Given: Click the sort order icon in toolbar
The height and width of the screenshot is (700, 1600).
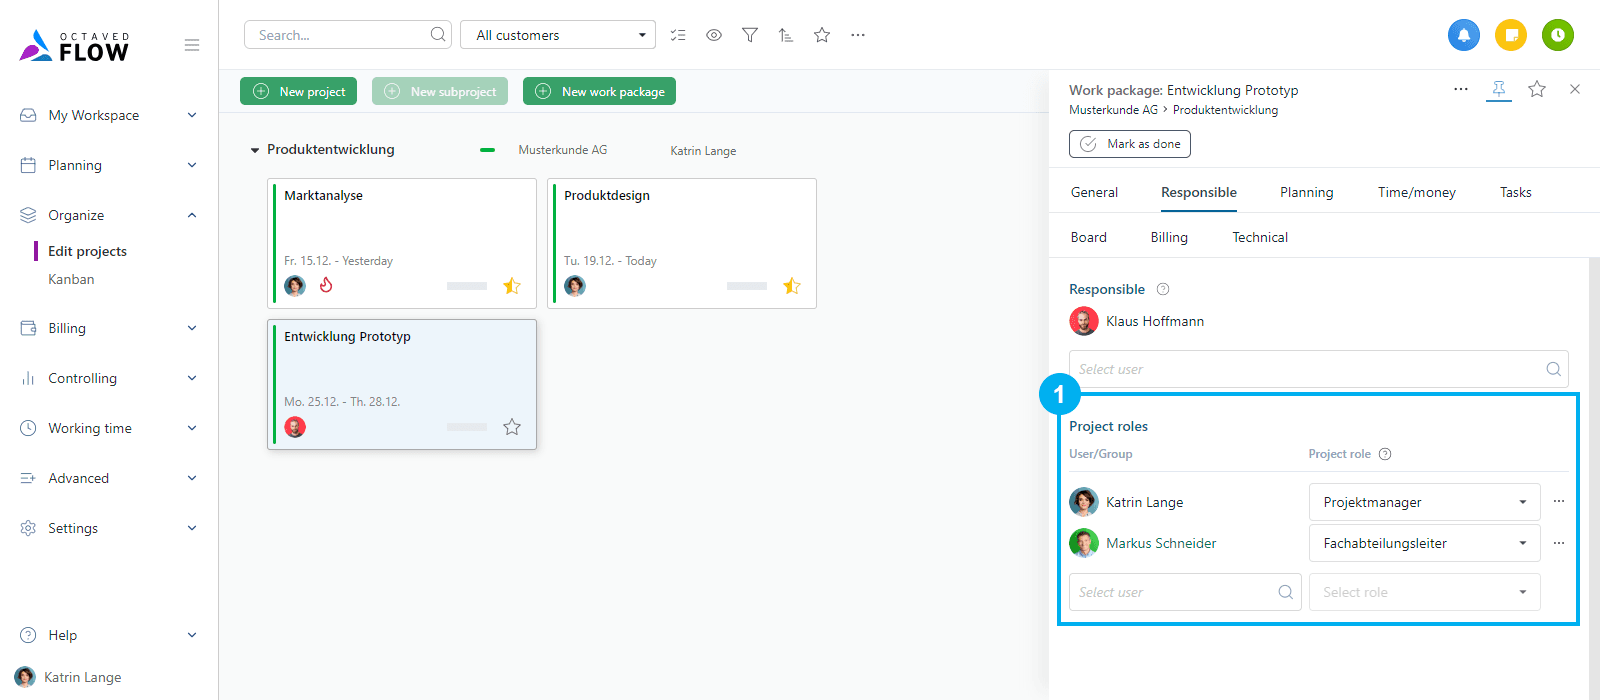Looking at the screenshot, I should [x=786, y=35].
